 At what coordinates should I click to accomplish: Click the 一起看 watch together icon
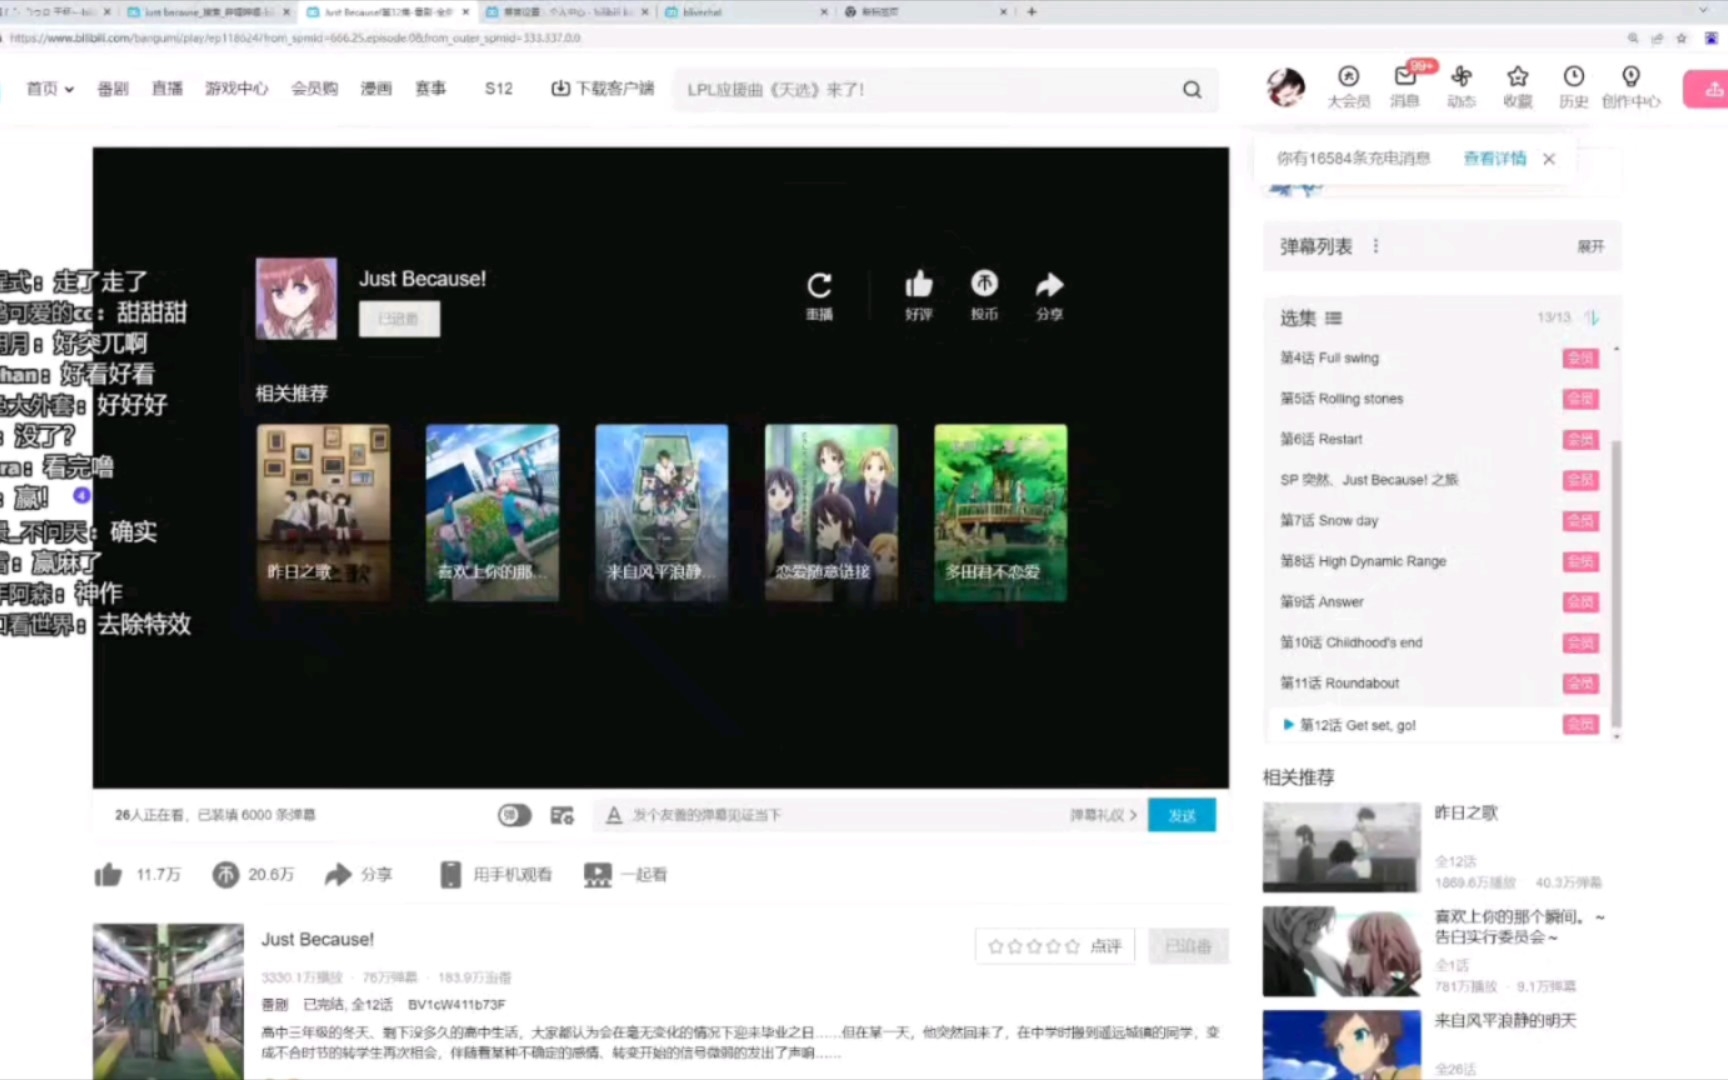click(x=597, y=875)
